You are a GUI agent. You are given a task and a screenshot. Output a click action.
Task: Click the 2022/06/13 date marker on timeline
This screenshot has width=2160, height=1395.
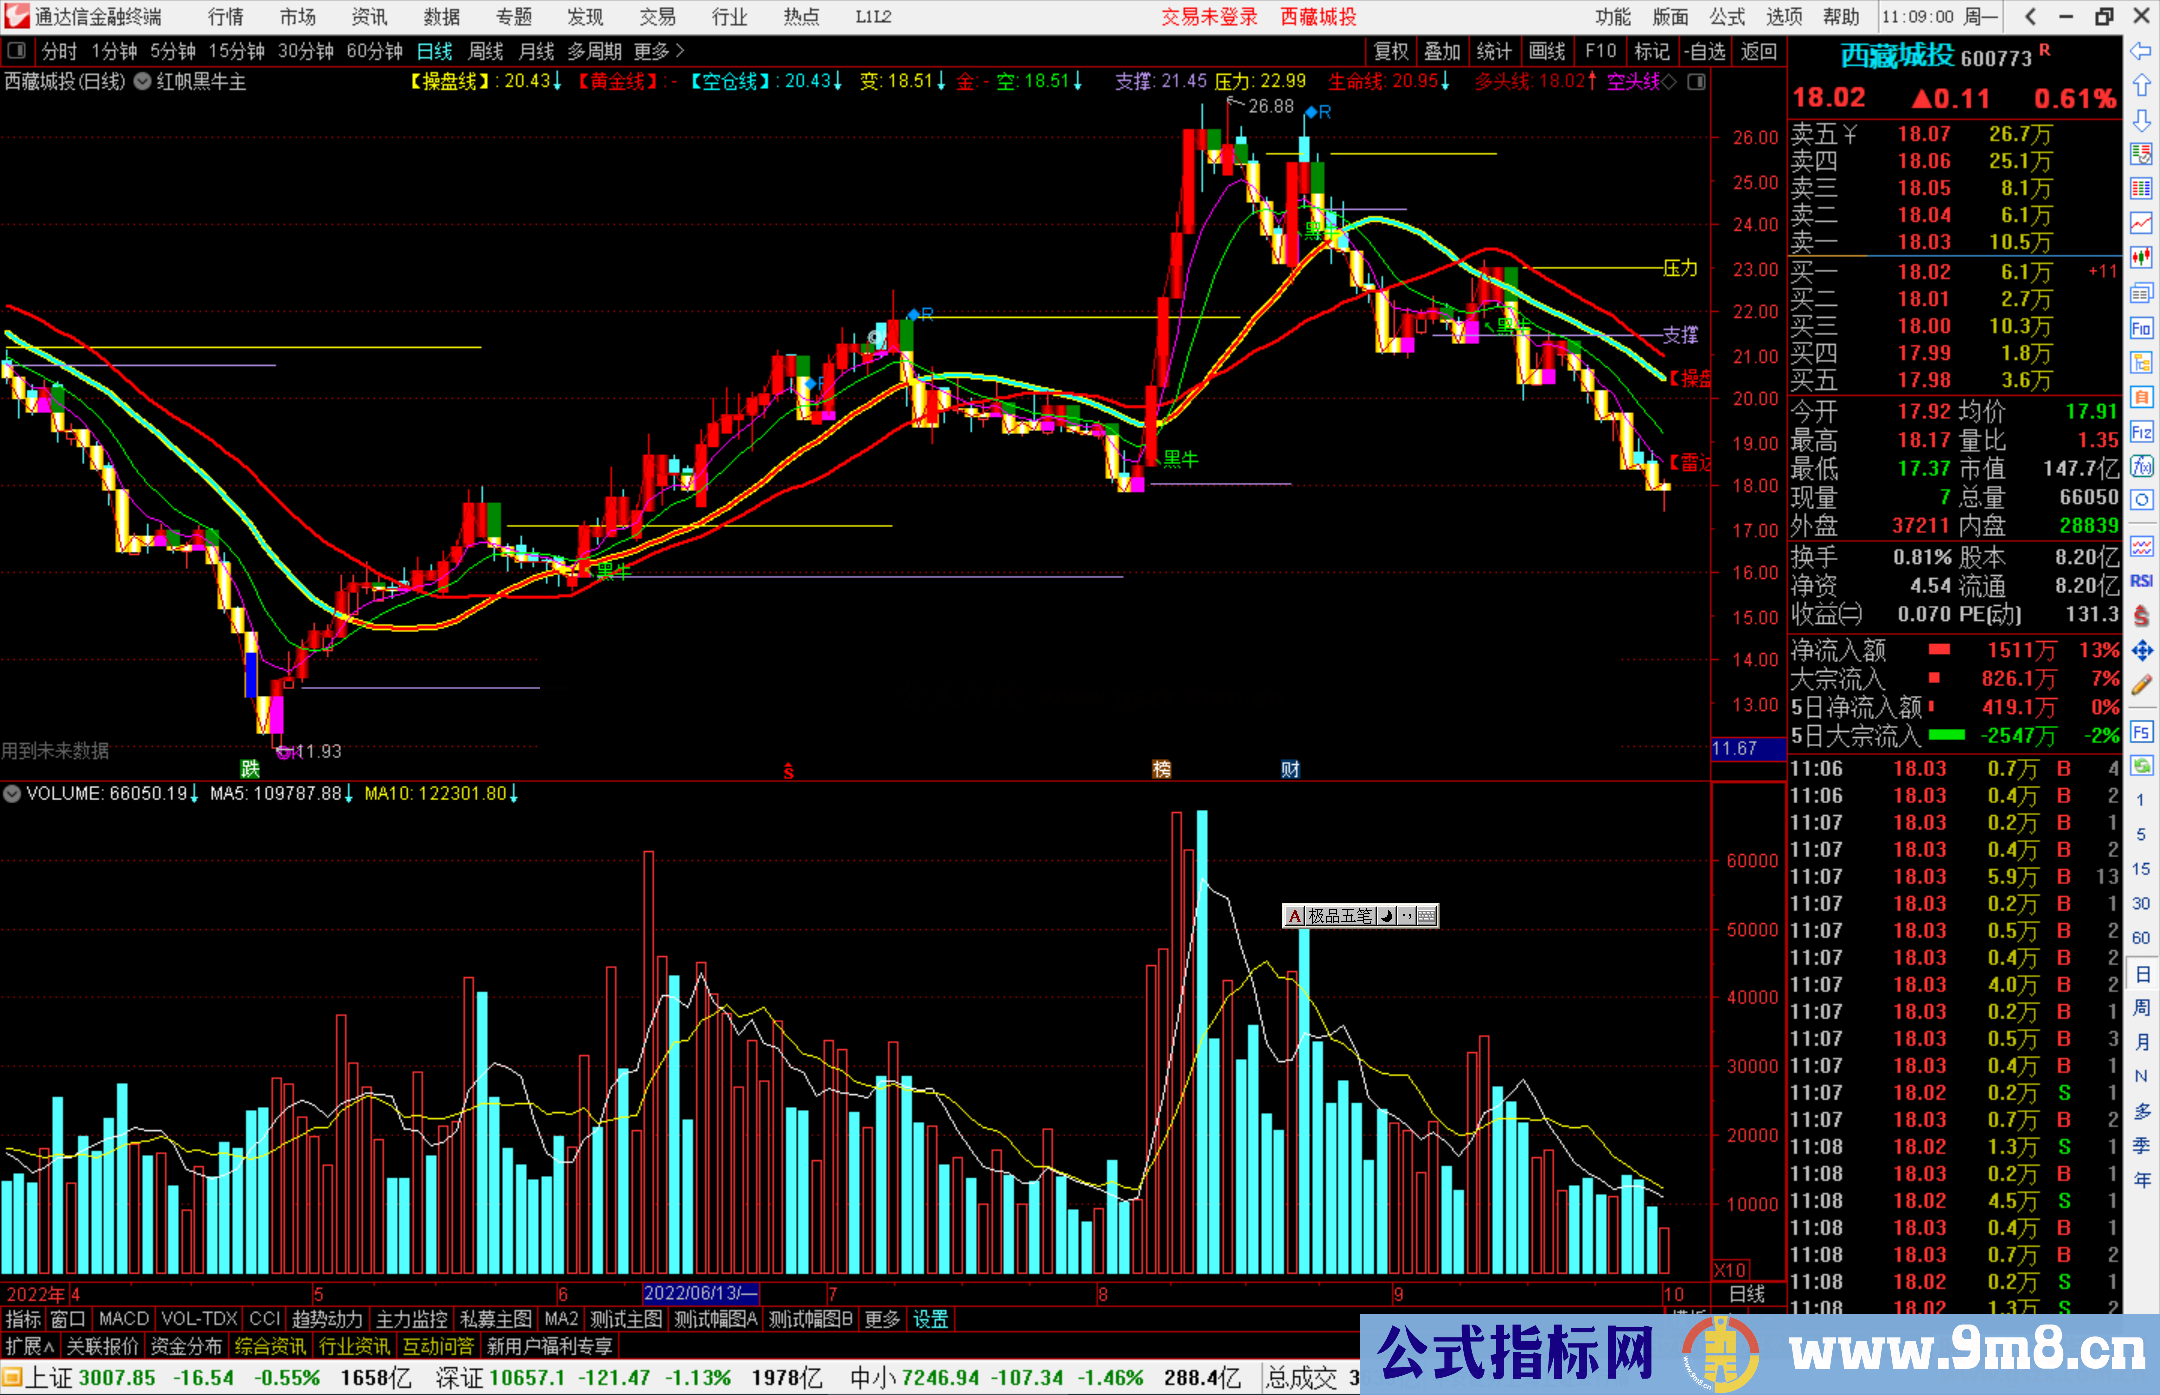700,1293
